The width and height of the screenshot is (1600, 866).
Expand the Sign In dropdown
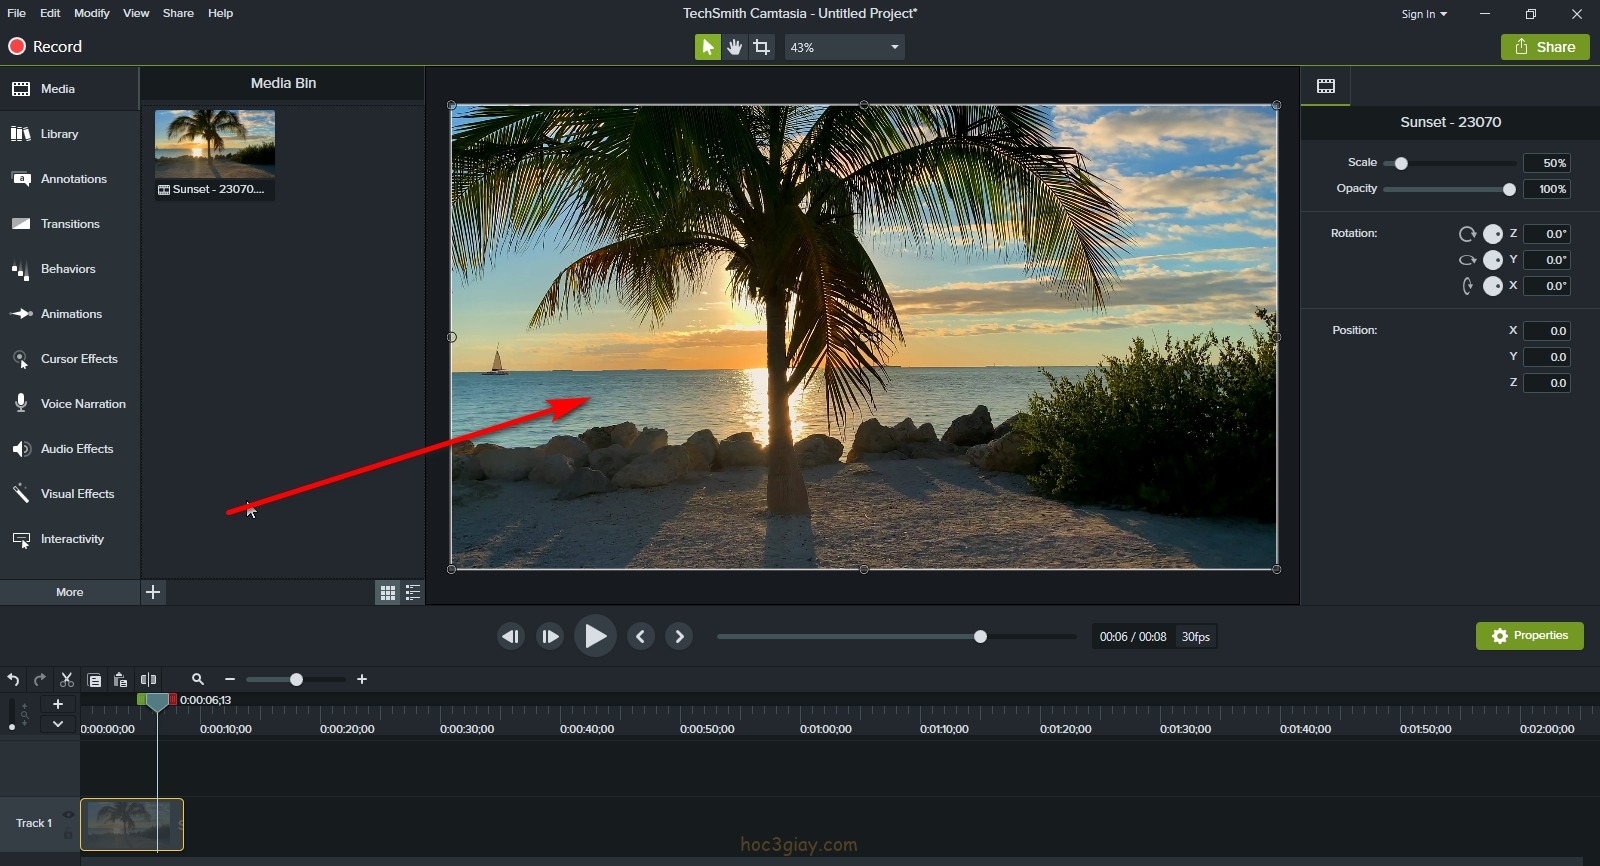pos(1424,14)
